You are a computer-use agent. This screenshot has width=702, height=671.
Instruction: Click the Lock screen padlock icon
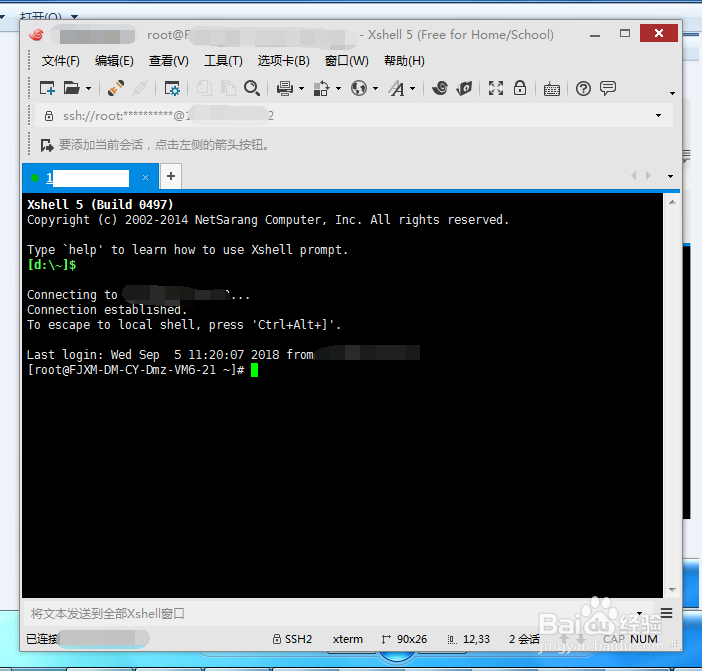[520, 88]
